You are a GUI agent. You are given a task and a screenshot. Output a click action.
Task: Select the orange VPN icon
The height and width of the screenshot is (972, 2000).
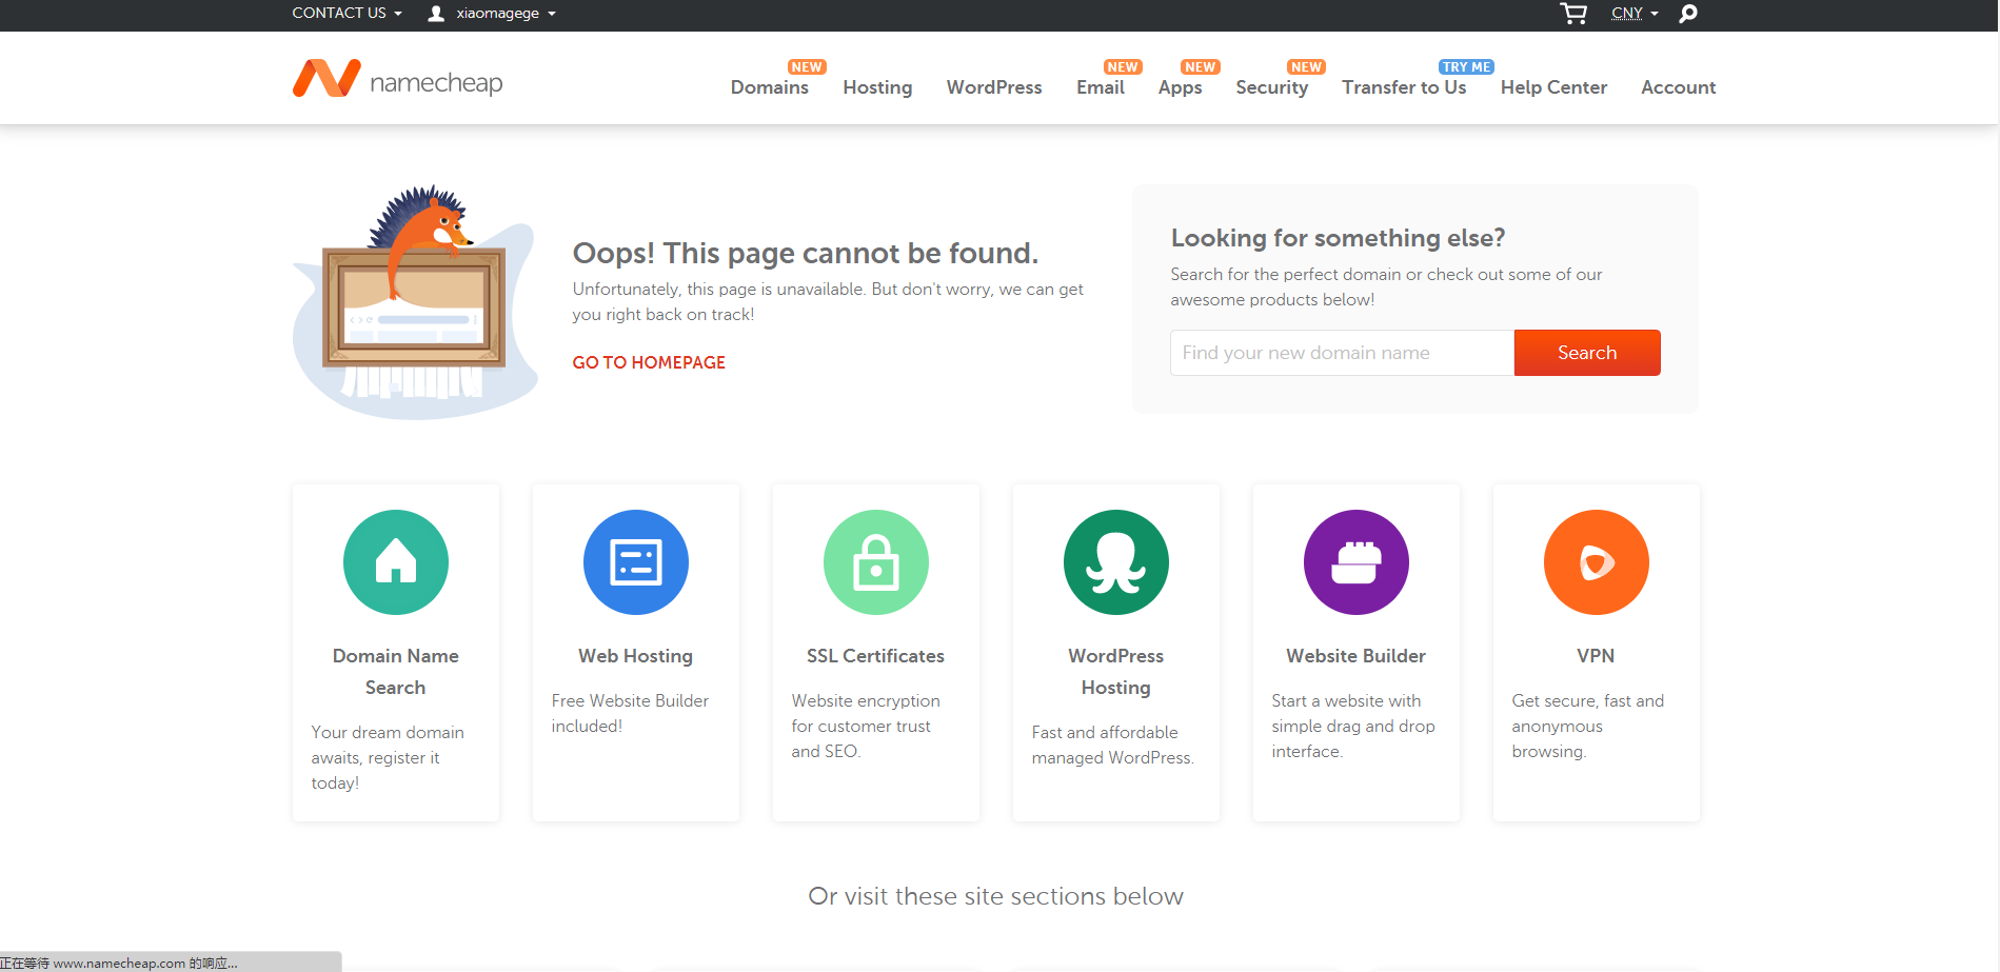[x=1596, y=562]
